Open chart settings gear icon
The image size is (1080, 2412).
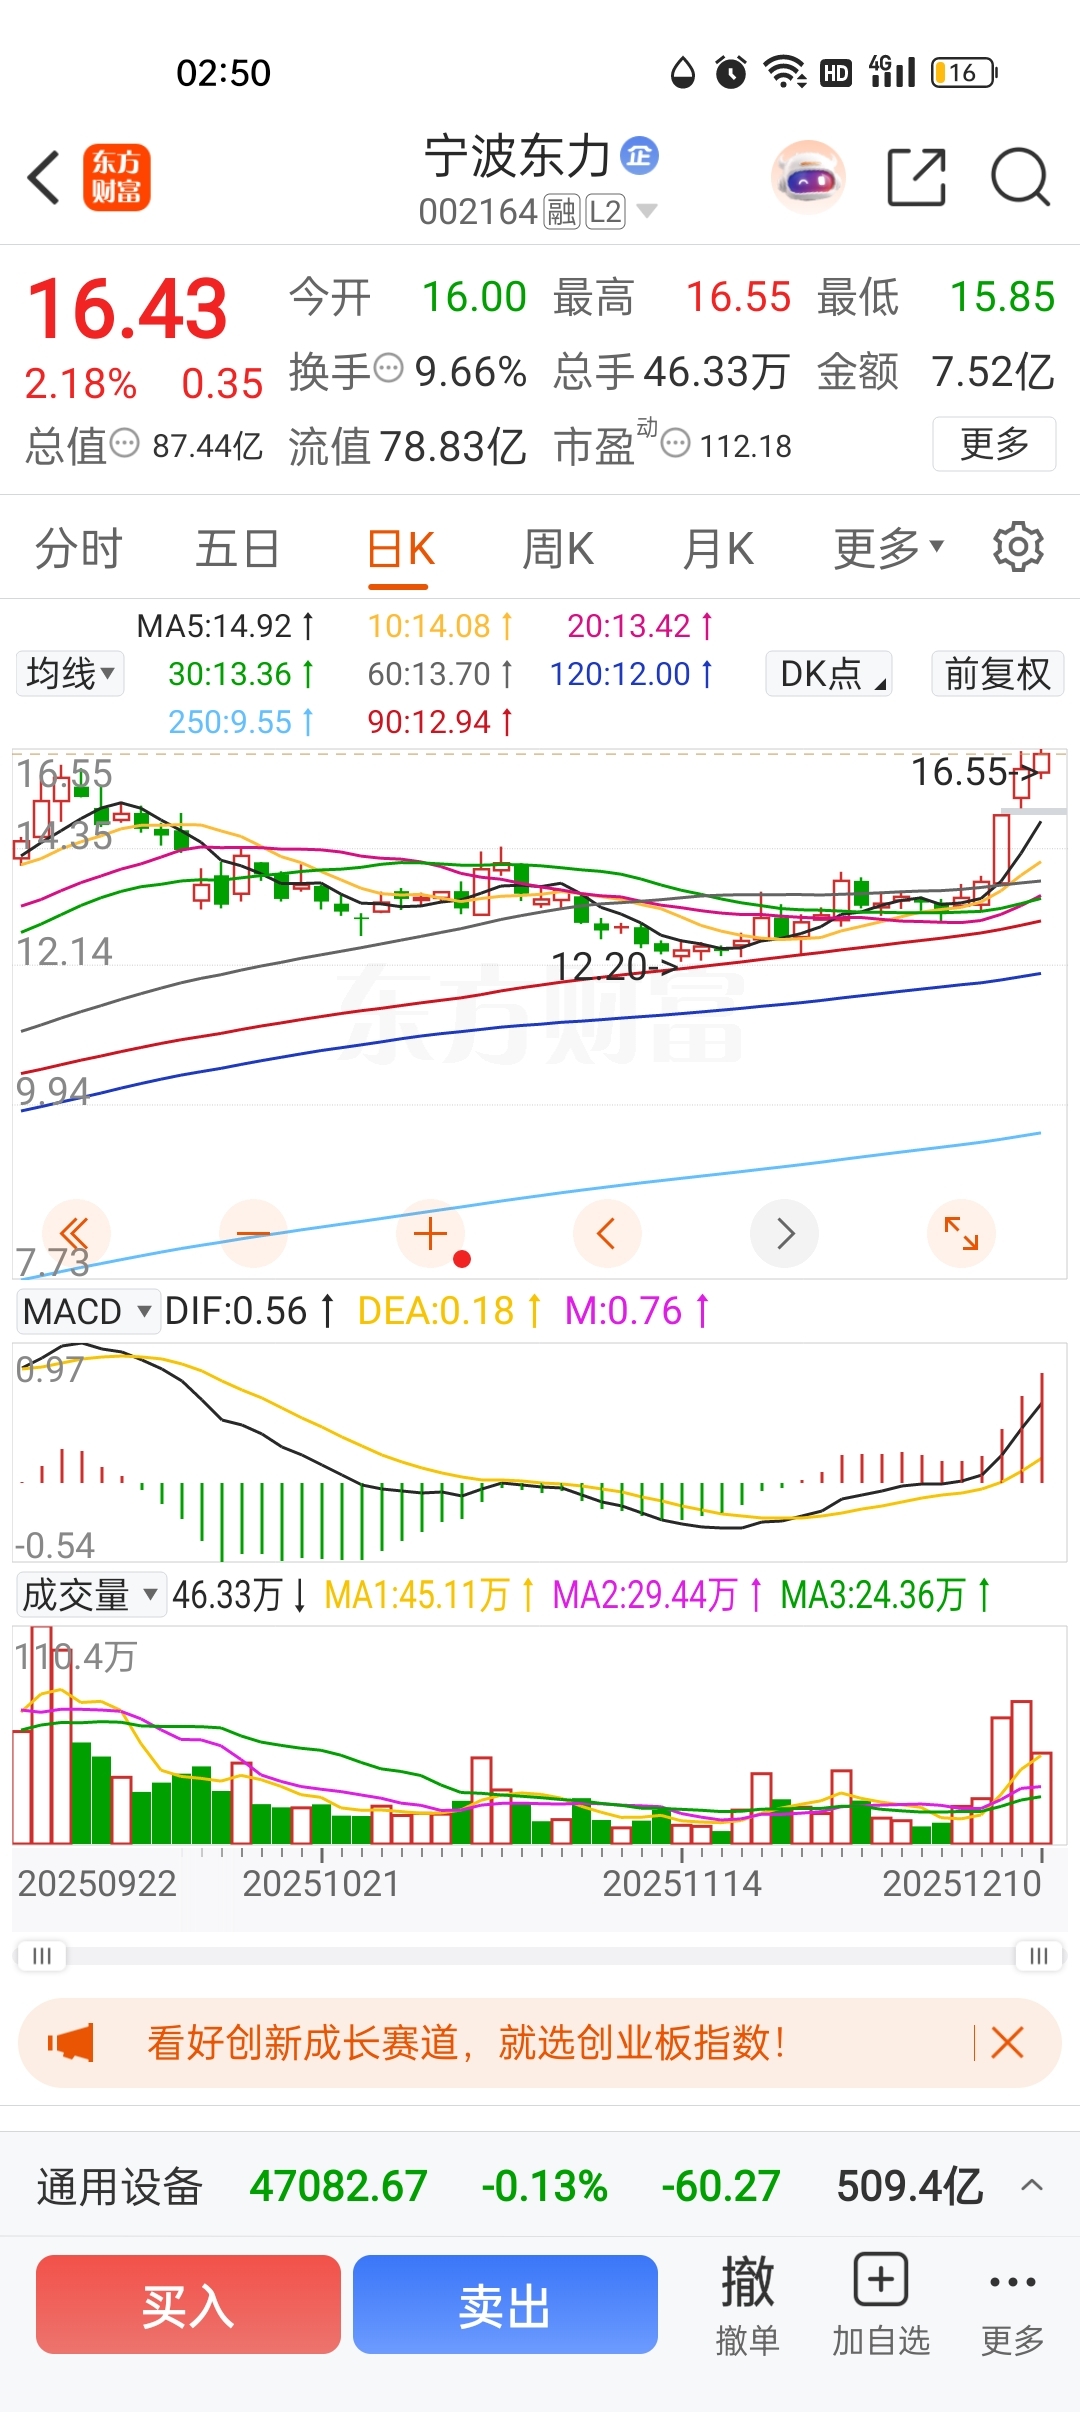1018,547
